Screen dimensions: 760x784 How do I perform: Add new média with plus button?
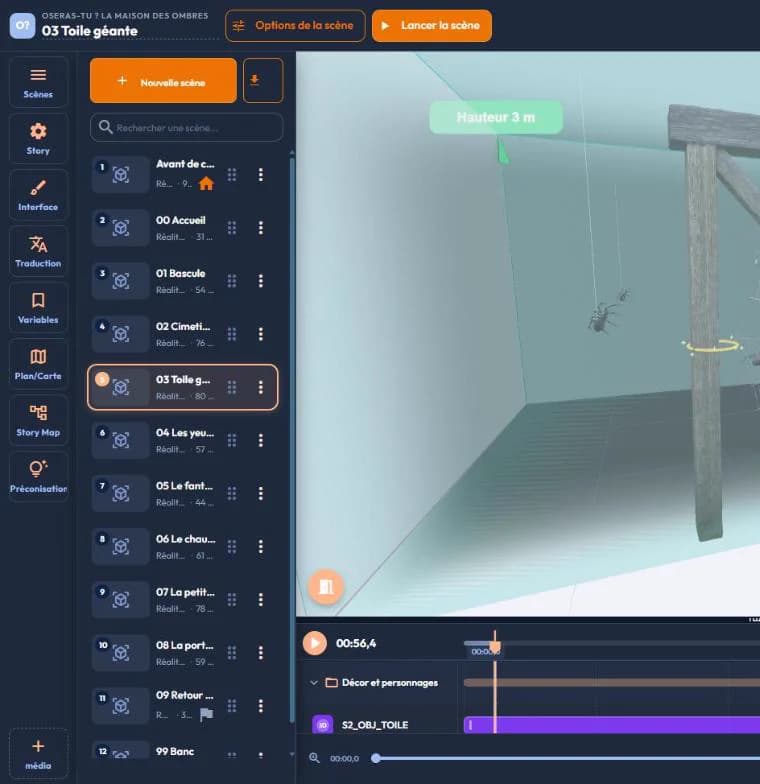[38, 754]
